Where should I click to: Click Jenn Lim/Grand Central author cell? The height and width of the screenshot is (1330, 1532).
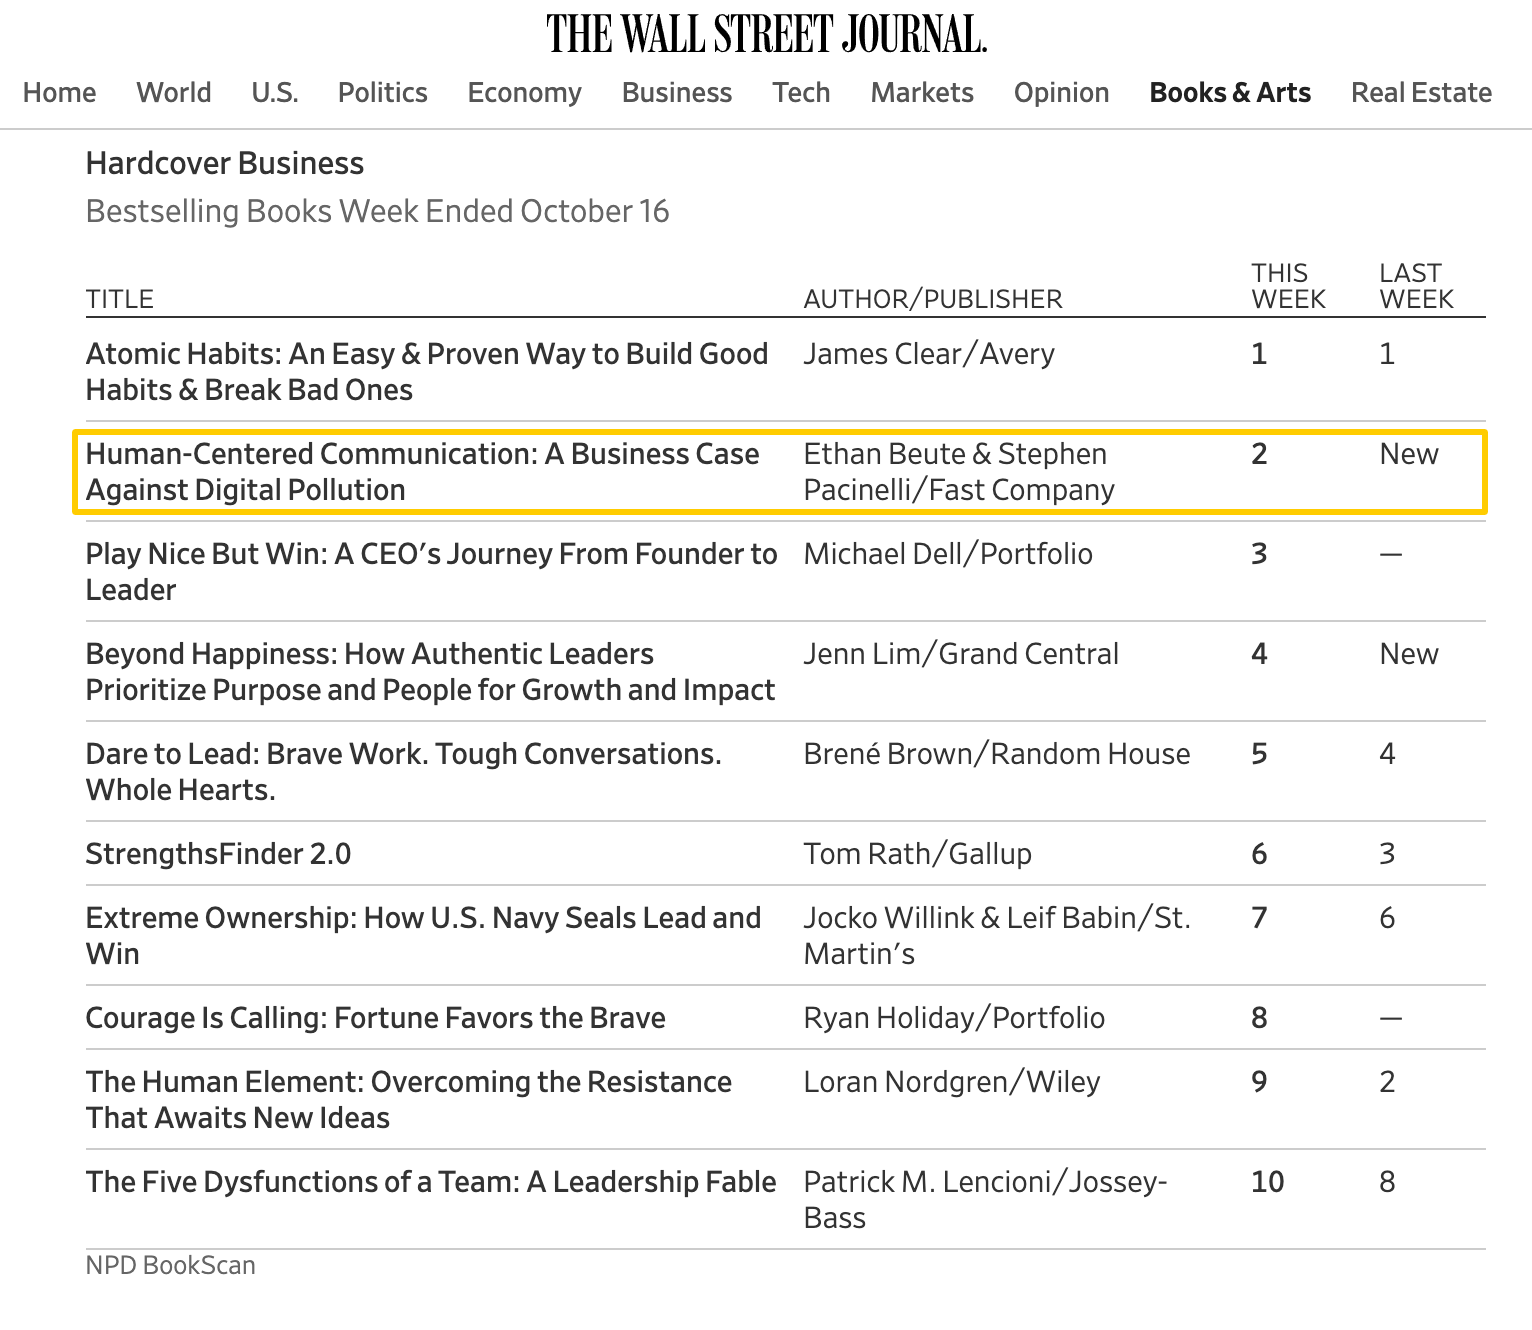(x=961, y=654)
